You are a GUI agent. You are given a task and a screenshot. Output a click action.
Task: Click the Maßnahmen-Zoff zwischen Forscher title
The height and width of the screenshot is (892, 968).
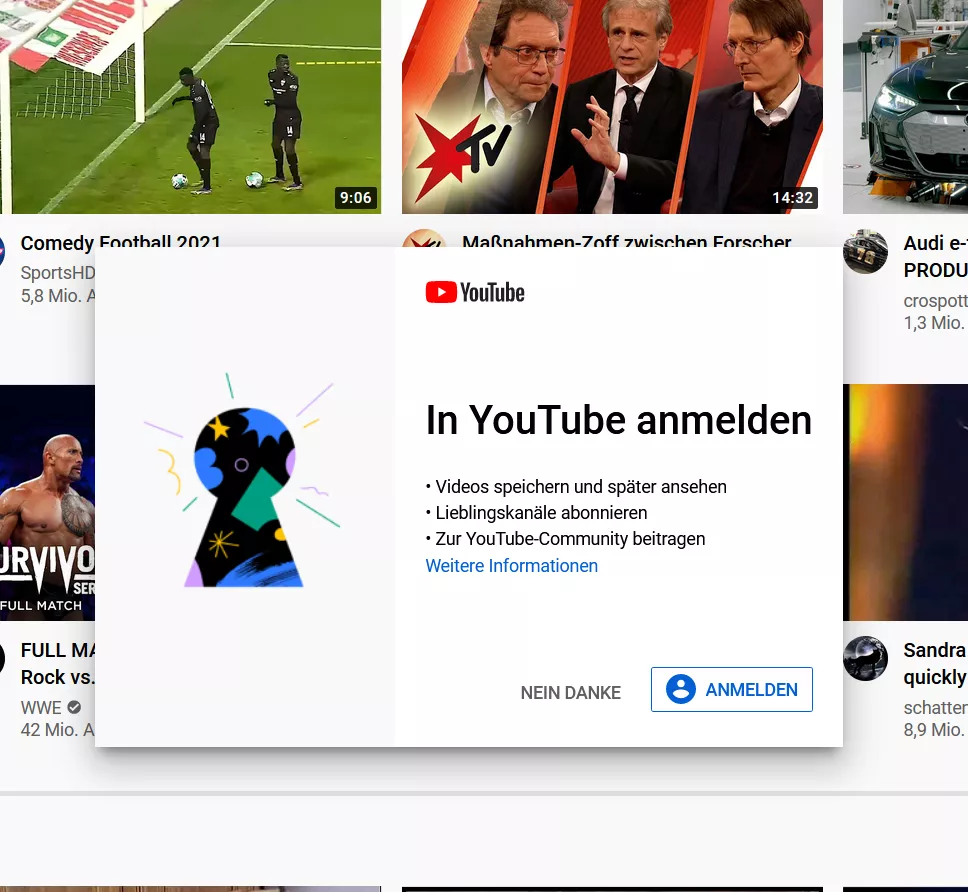pyautogui.click(x=627, y=240)
